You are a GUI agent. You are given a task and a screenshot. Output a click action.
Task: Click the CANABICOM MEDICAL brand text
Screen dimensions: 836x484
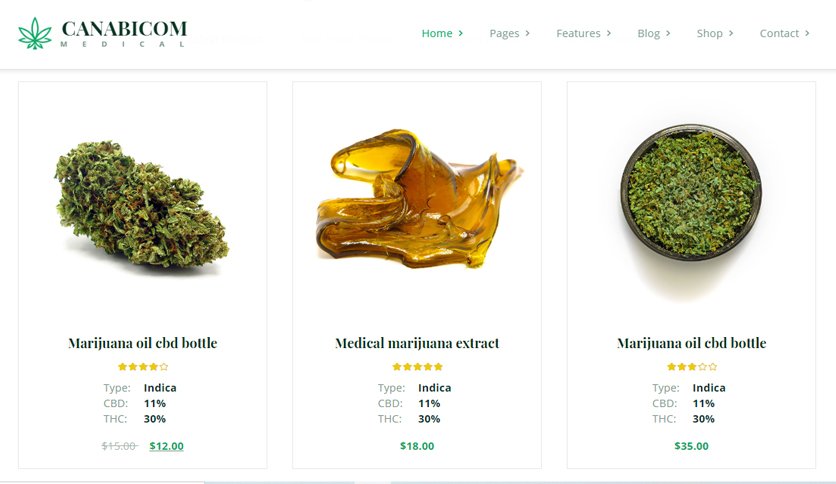(124, 33)
